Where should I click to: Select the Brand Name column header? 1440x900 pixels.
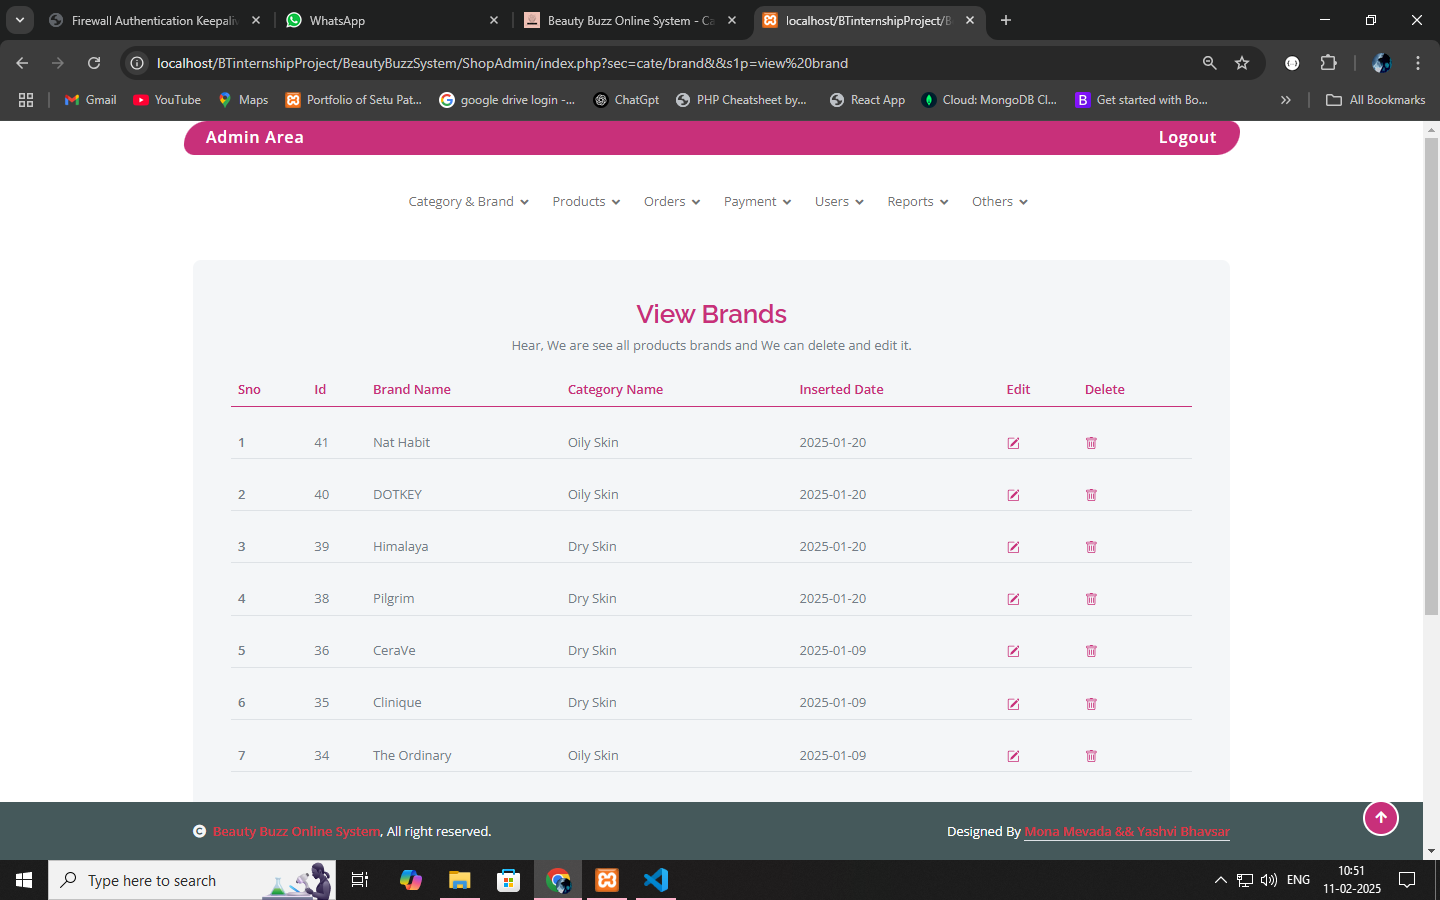(412, 390)
